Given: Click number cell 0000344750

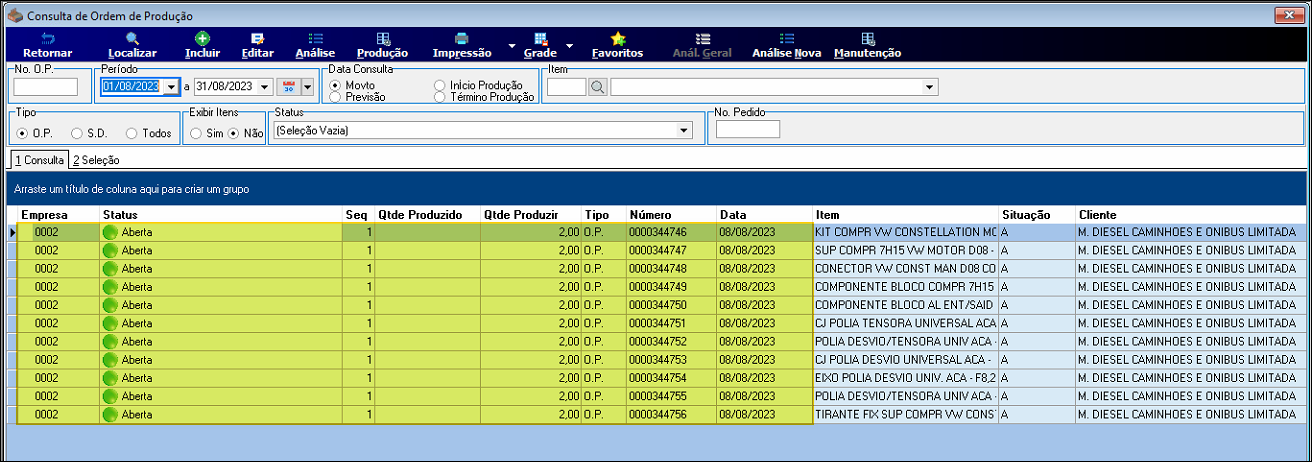Looking at the screenshot, I should [670, 305].
